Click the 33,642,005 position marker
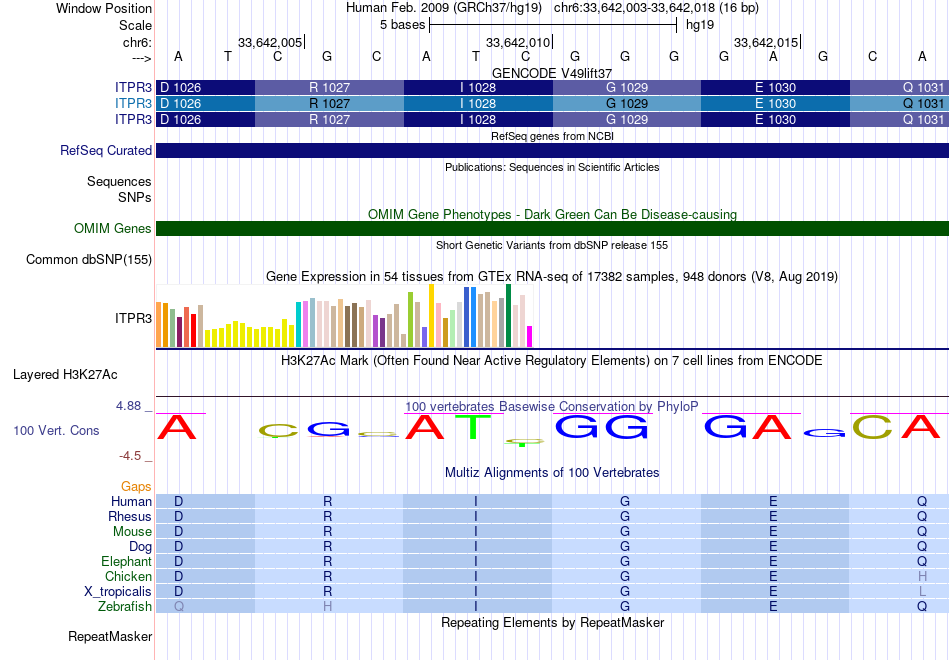Image resolution: width=950 pixels, height=660 pixels. click(270, 42)
